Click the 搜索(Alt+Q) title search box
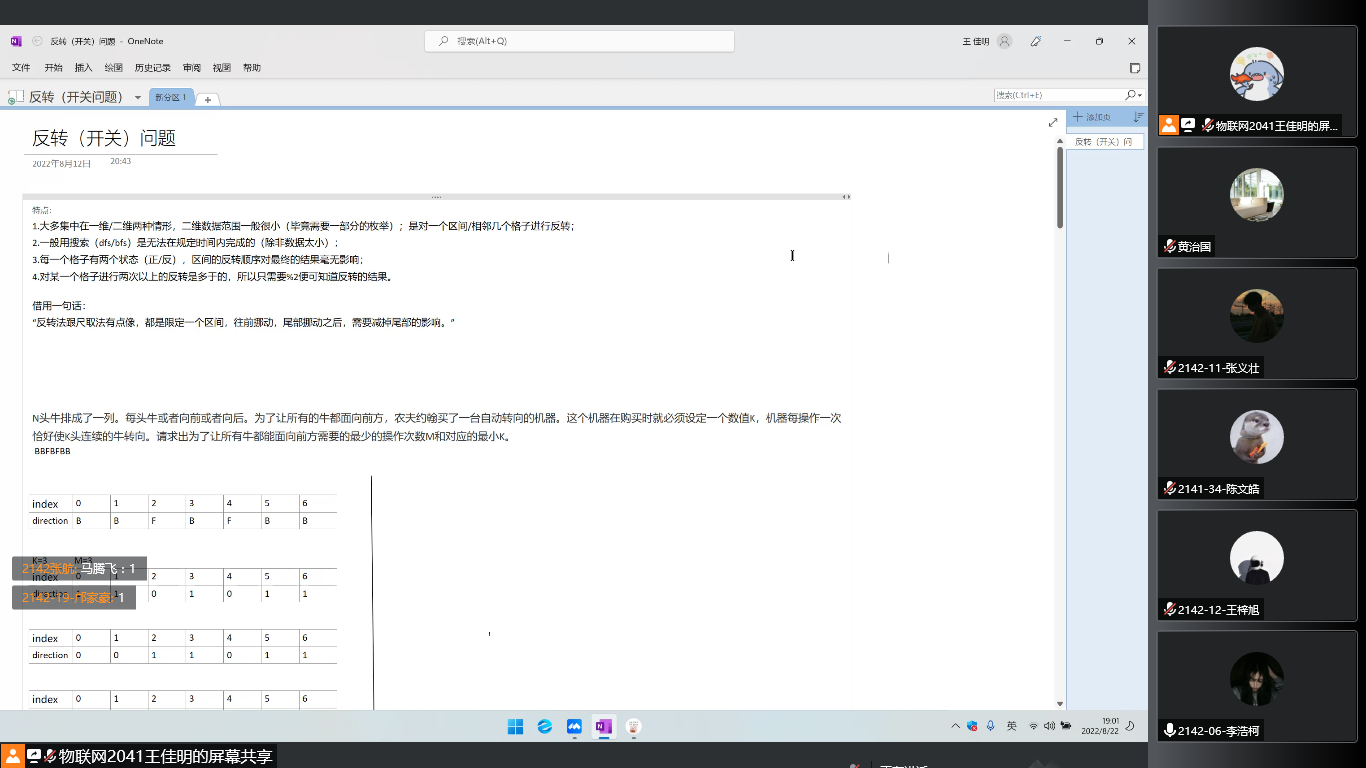The image size is (1366, 768). 580,41
